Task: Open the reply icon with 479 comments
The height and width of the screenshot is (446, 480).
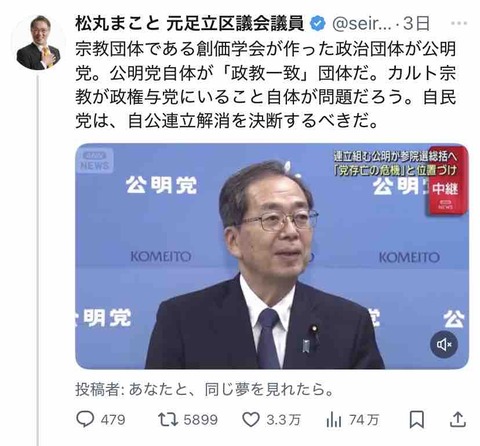Action: [x=85, y=419]
